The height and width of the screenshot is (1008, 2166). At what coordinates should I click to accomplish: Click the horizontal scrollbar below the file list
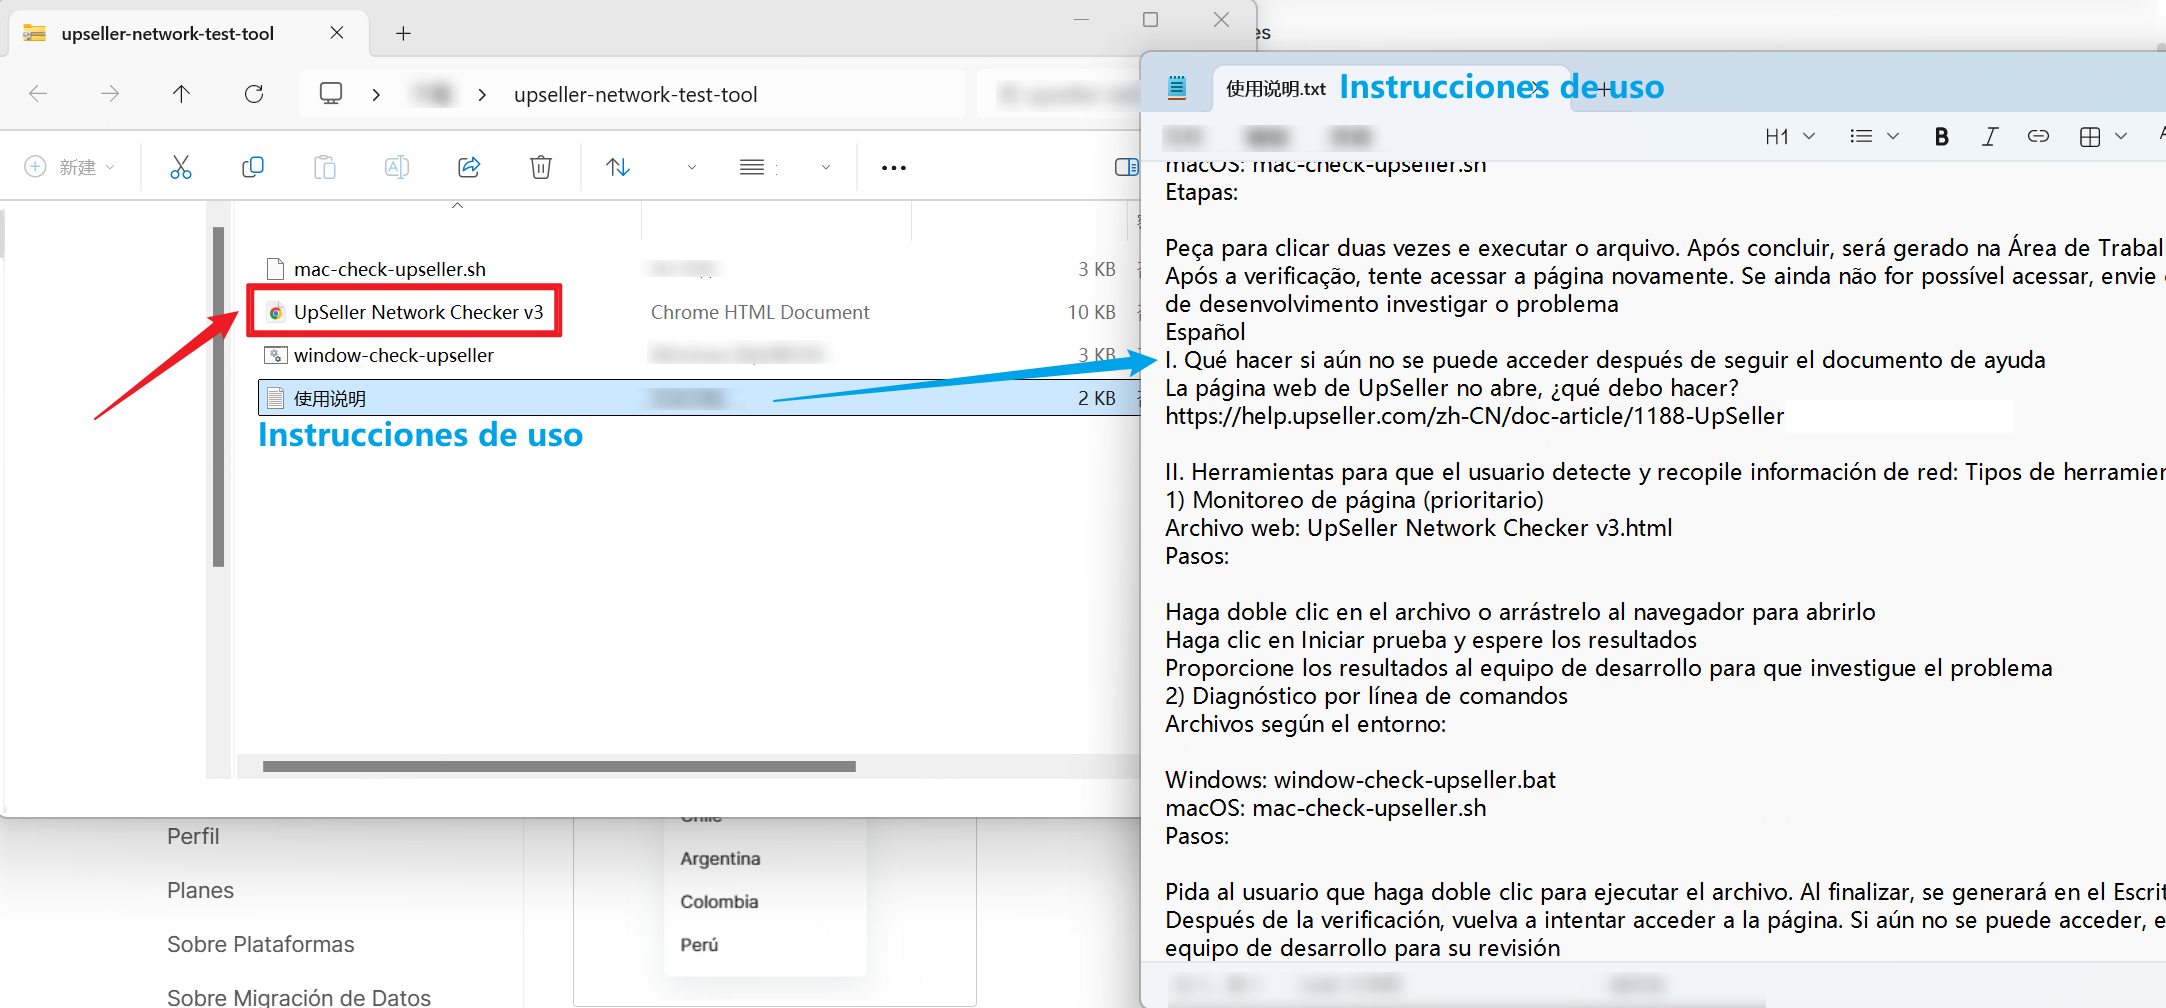tap(560, 766)
